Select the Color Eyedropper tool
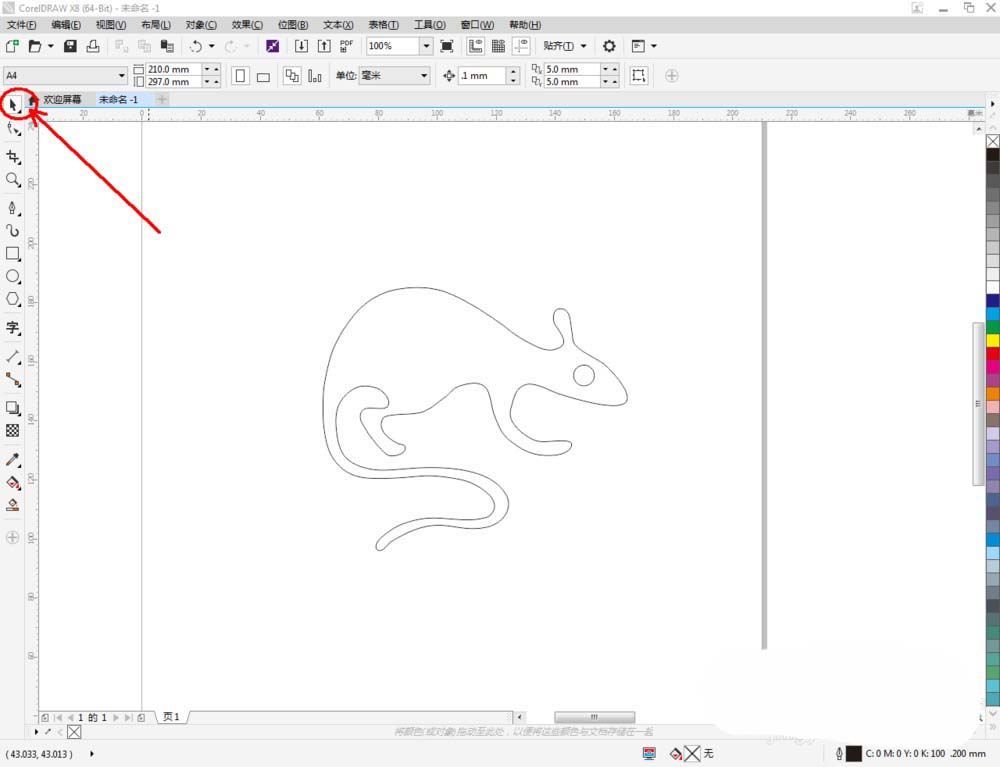This screenshot has width=1000, height=767. 13,459
